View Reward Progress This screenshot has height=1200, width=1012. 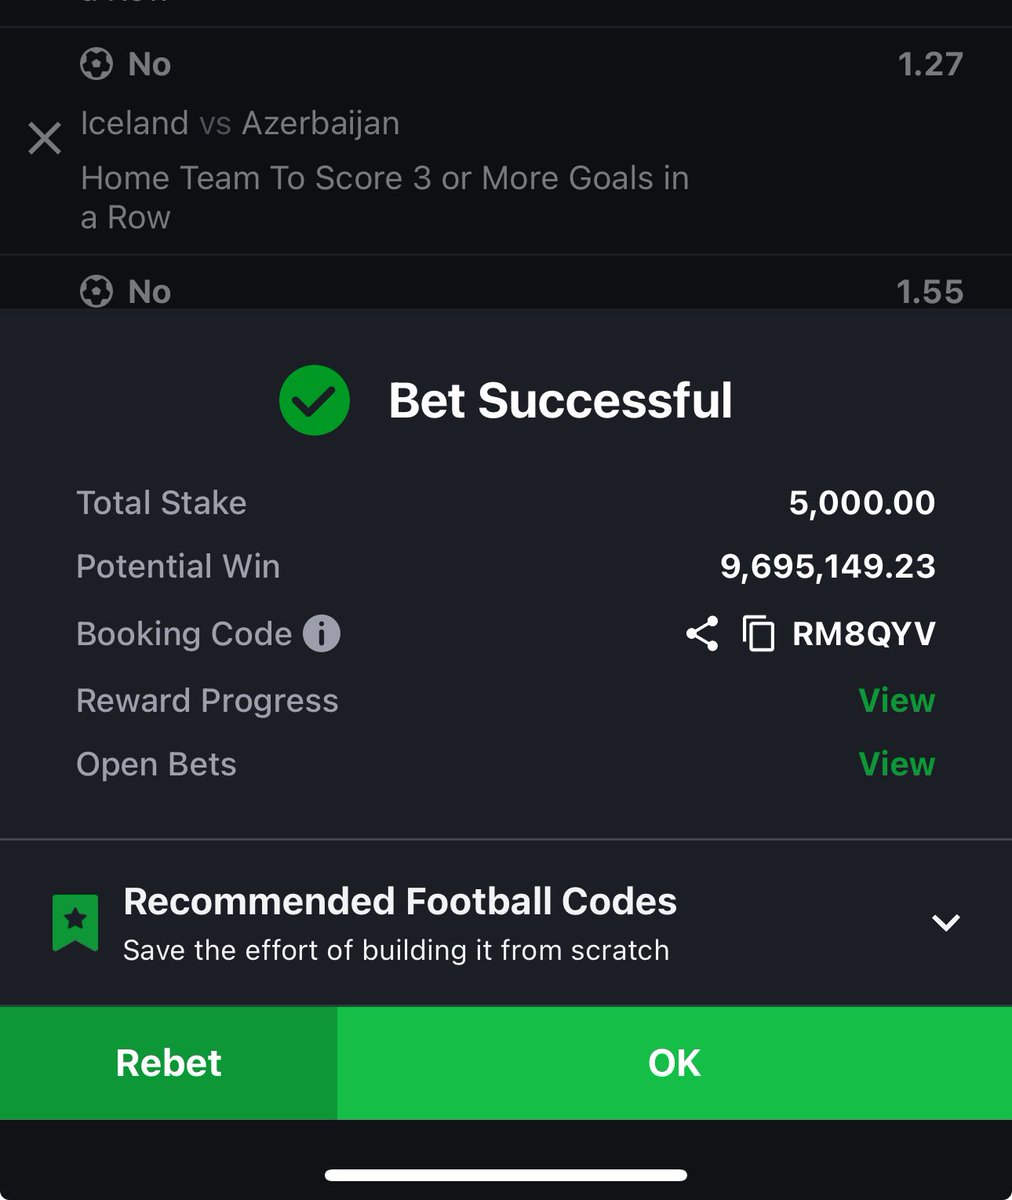pos(897,700)
